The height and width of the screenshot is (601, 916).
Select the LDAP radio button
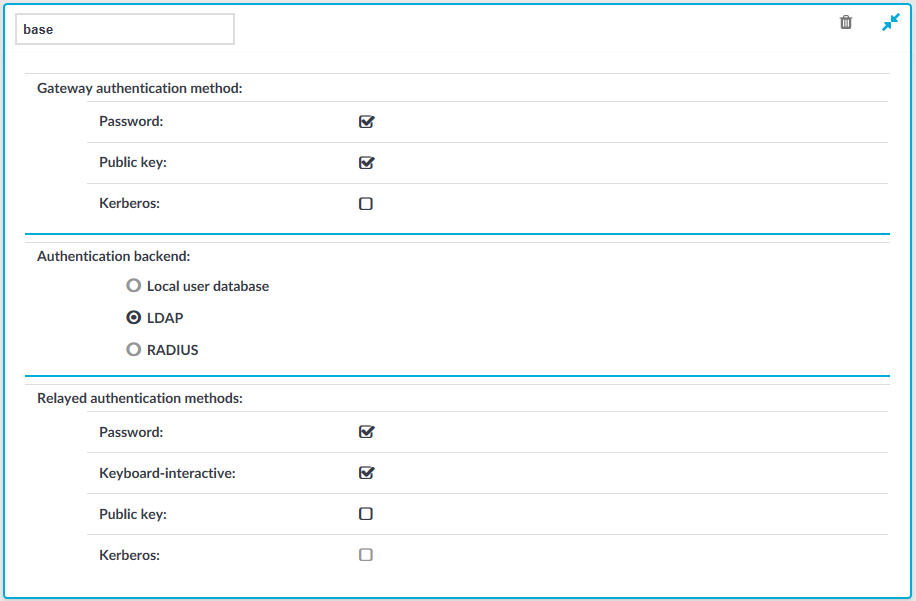[x=134, y=318]
